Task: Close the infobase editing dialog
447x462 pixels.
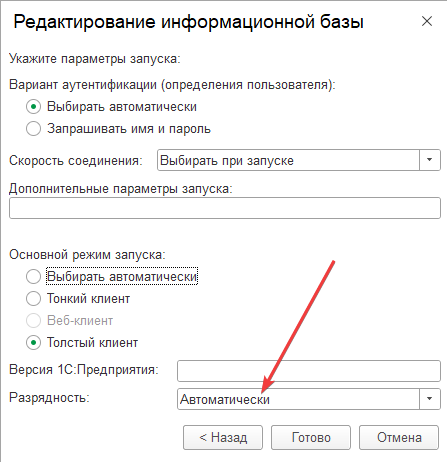Action: pyautogui.click(x=427, y=21)
